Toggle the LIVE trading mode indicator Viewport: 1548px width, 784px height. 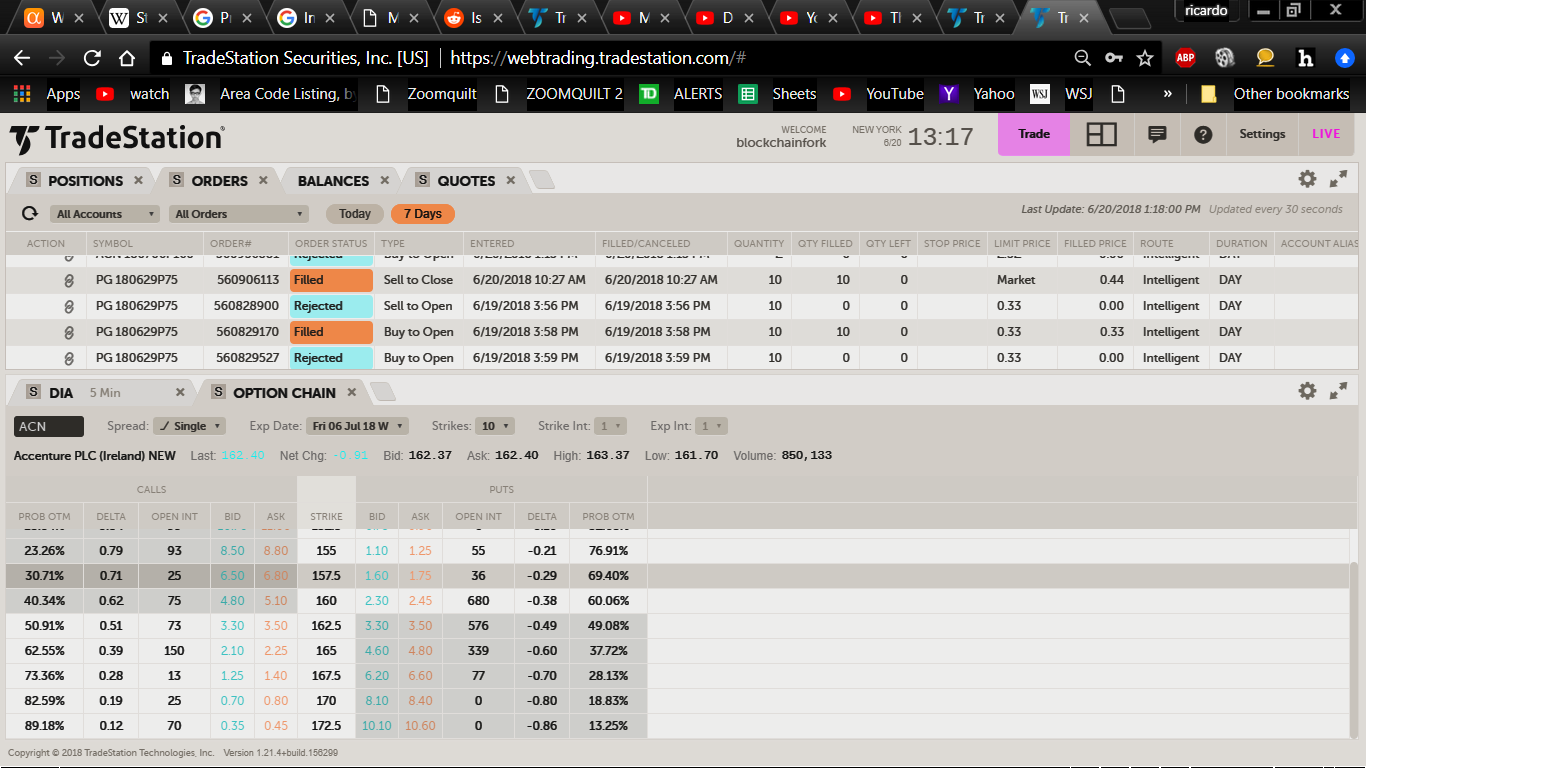1325,134
